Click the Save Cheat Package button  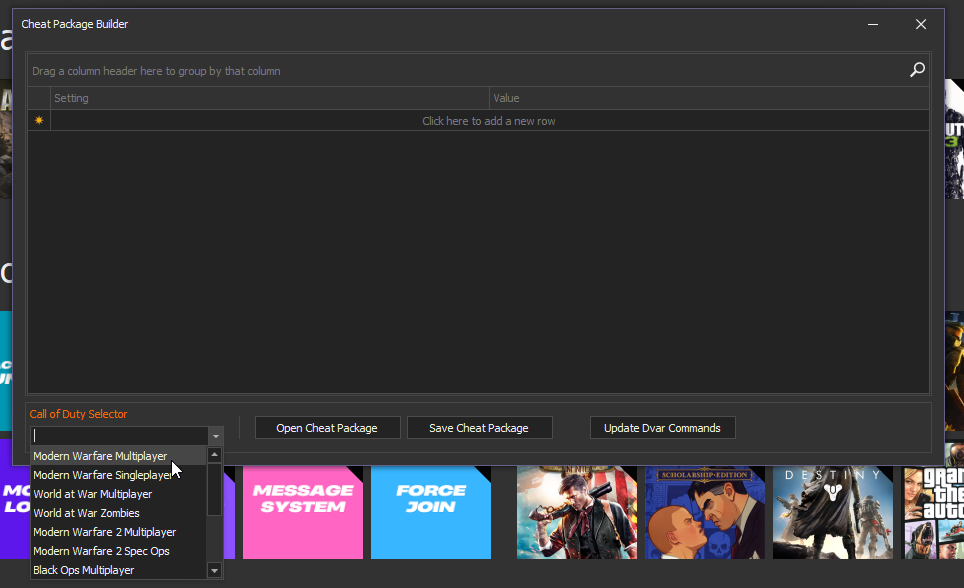(x=480, y=427)
